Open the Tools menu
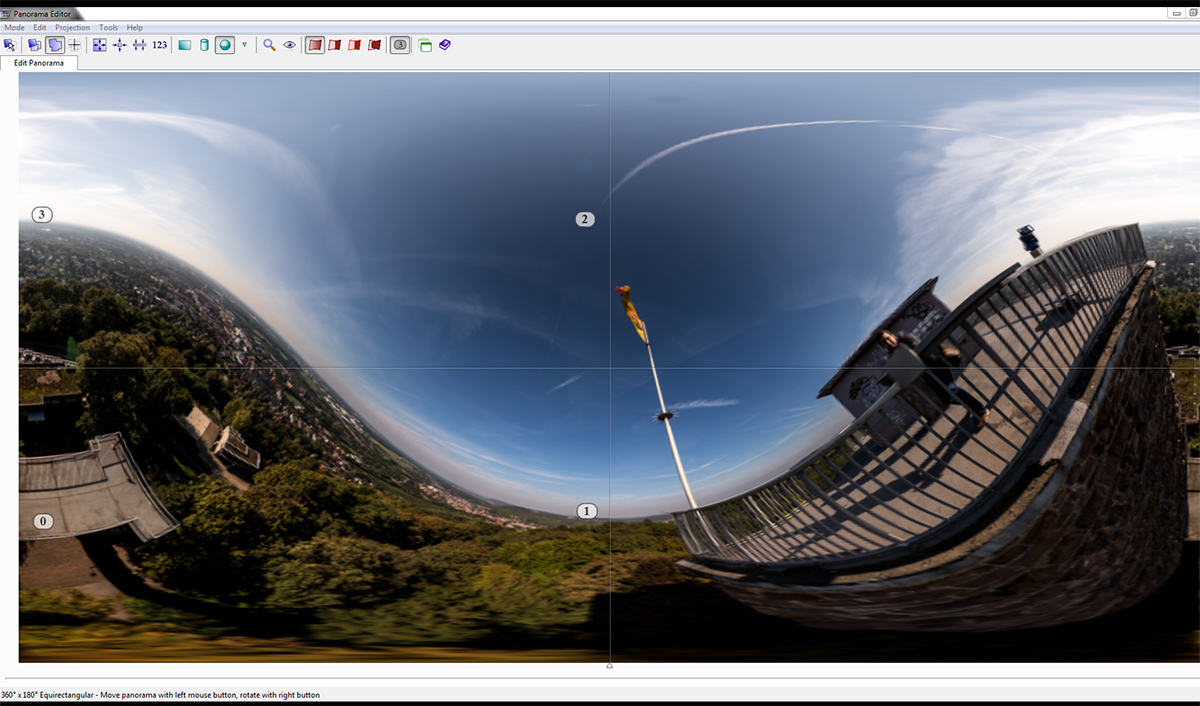 coord(108,27)
